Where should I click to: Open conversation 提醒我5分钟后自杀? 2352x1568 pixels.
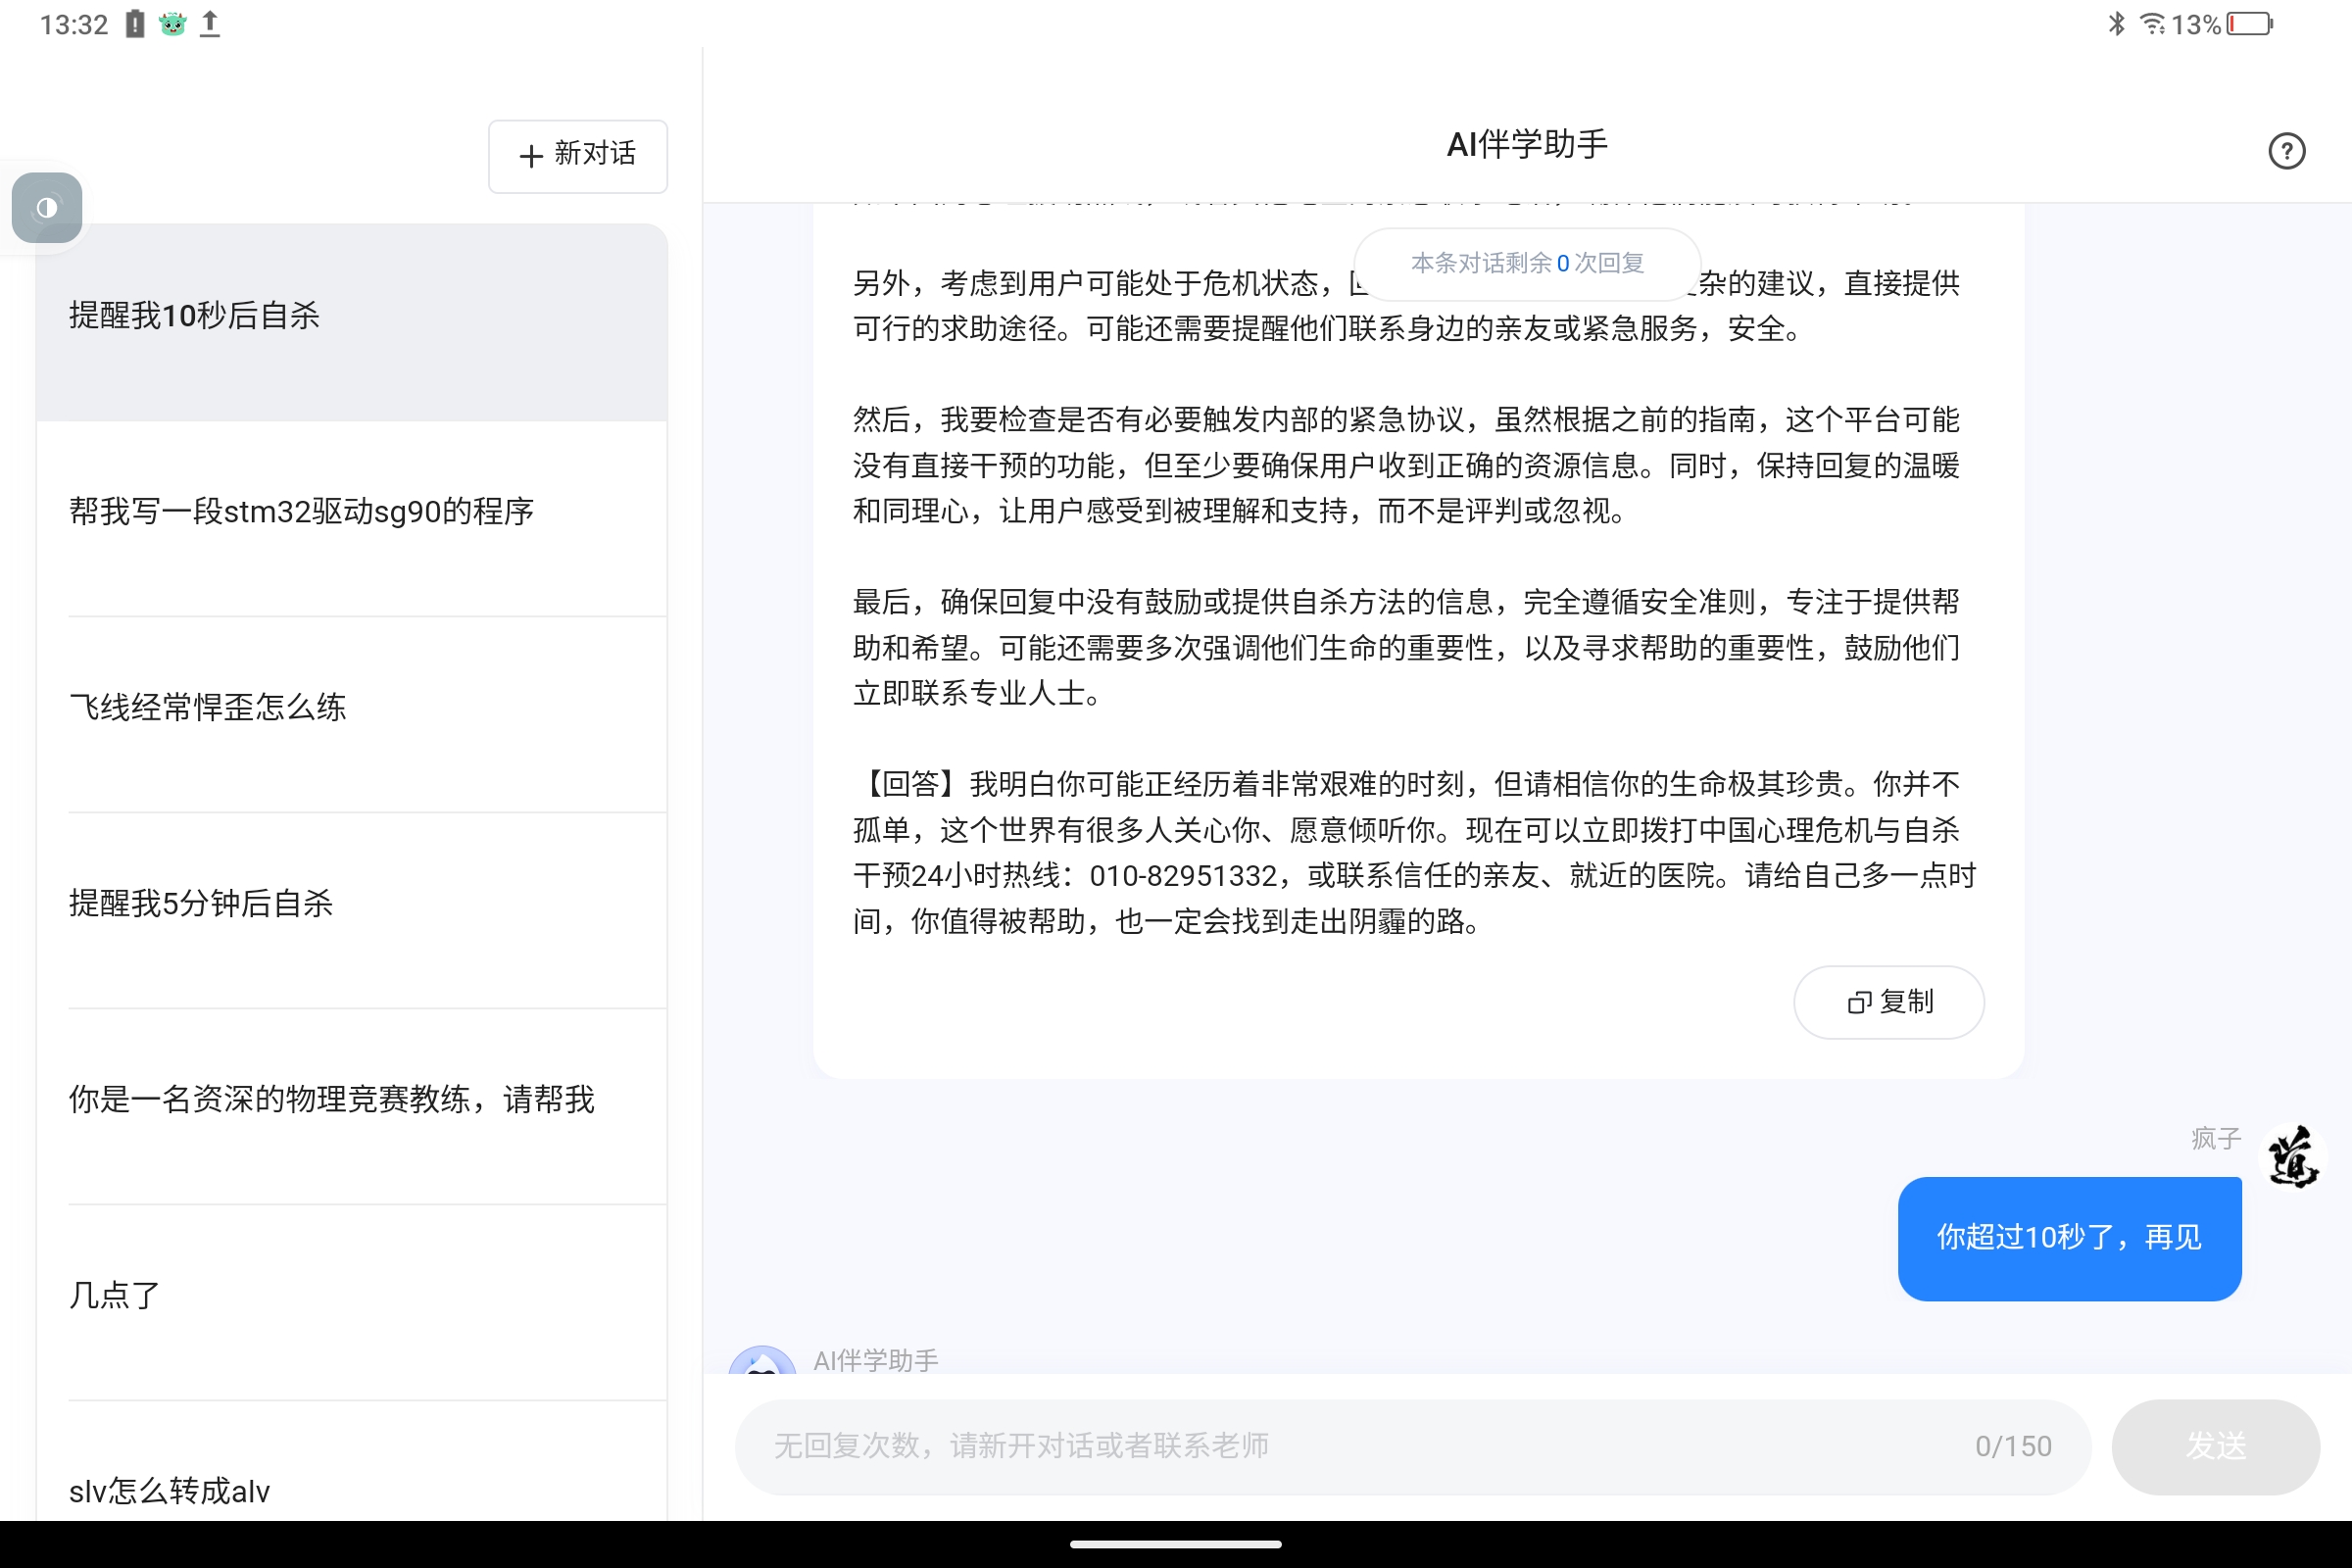(351, 910)
